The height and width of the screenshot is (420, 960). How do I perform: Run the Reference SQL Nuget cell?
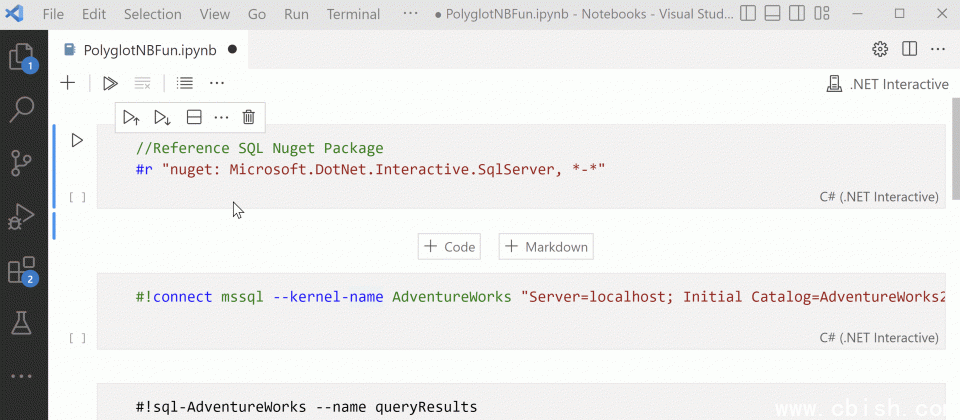77,140
